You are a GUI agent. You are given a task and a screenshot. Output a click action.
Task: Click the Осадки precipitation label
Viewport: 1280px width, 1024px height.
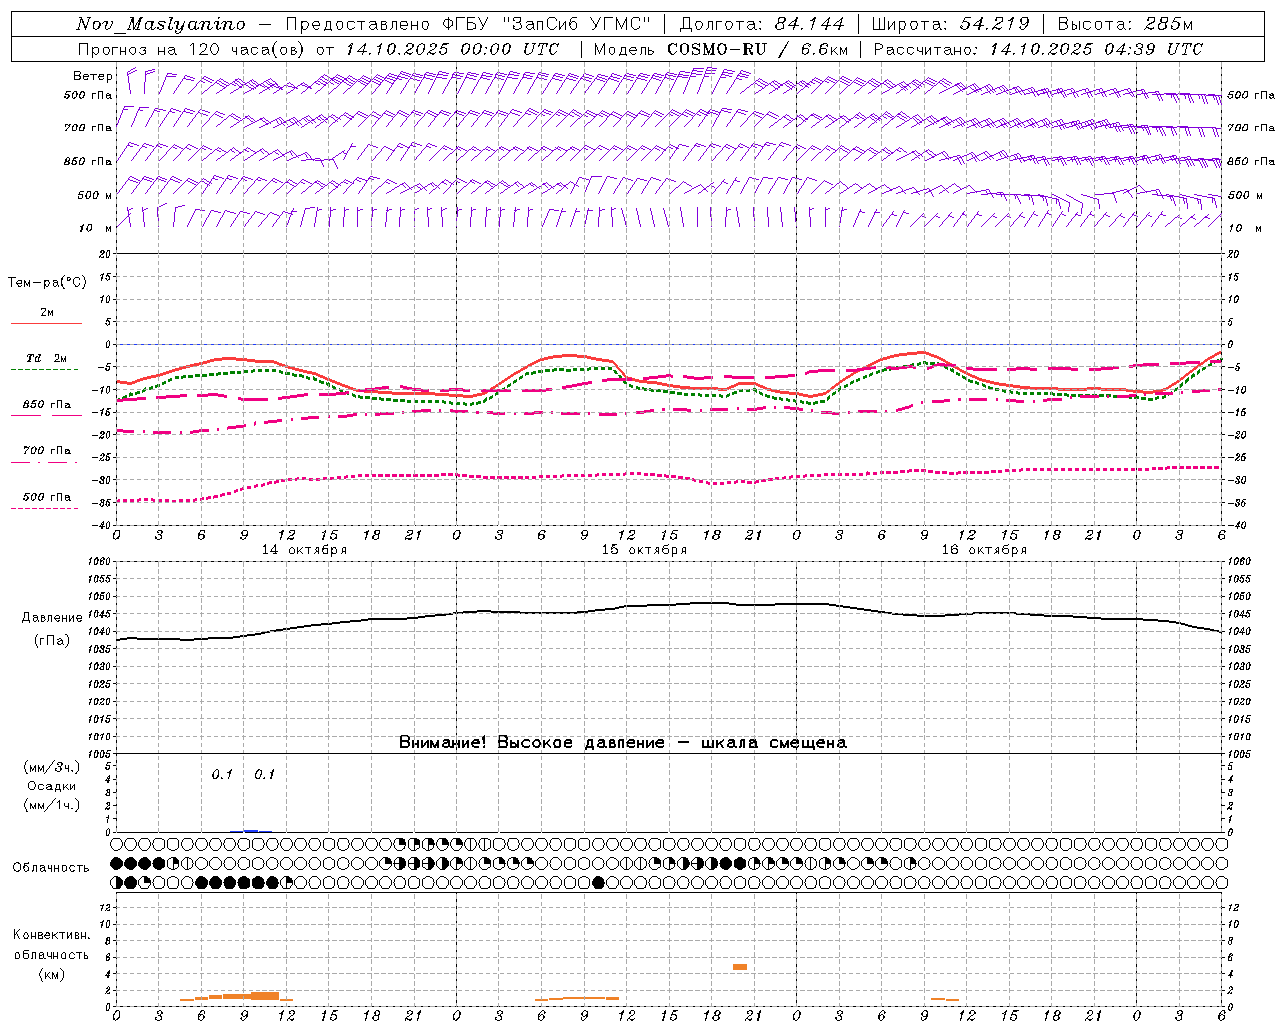coord(52,786)
